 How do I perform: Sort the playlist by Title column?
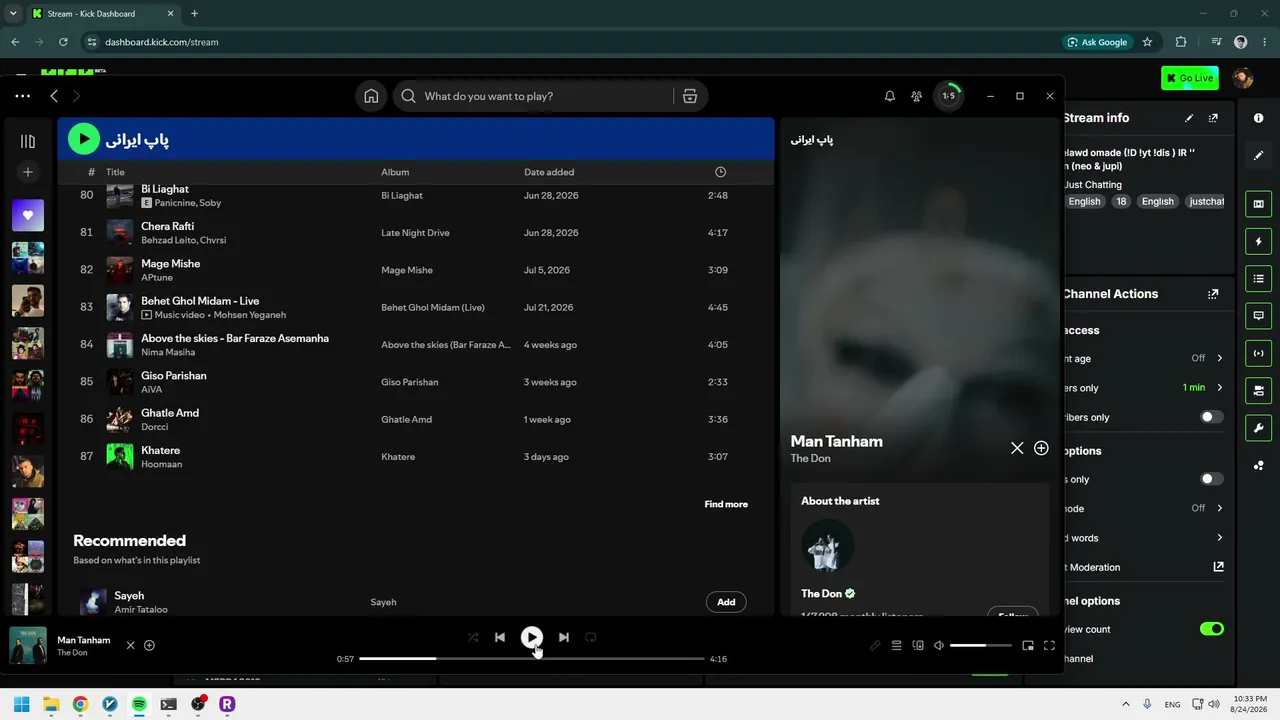tap(116, 172)
